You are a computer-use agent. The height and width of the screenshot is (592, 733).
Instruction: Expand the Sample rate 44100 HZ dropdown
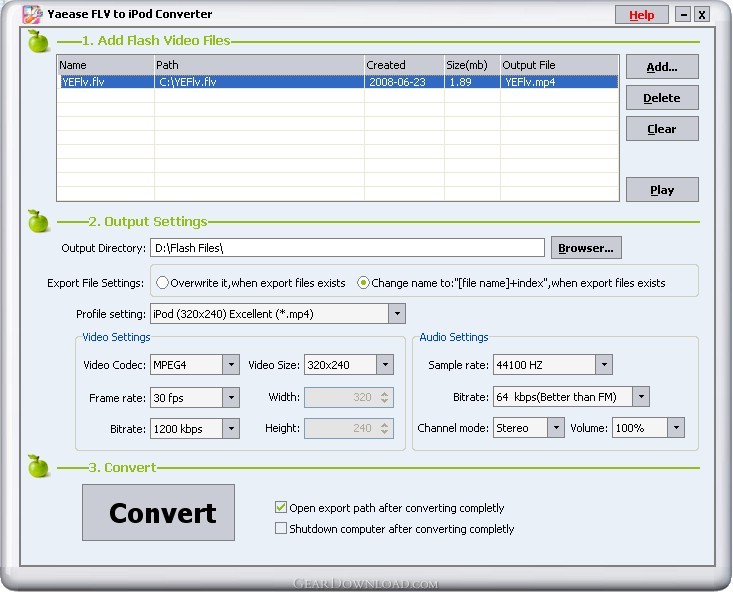click(604, 365)
